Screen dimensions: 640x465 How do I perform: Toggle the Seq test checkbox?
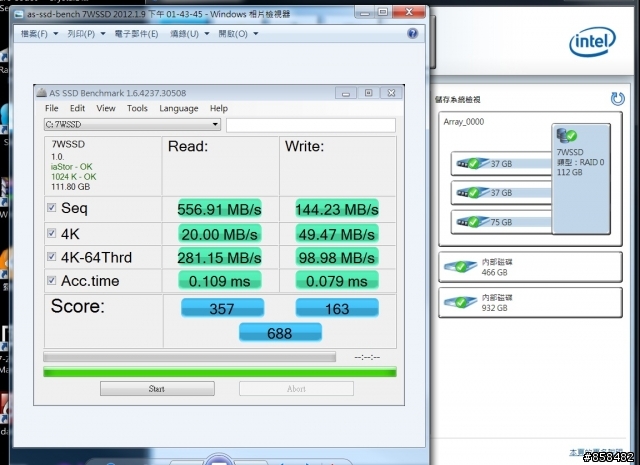coord(51,207)
